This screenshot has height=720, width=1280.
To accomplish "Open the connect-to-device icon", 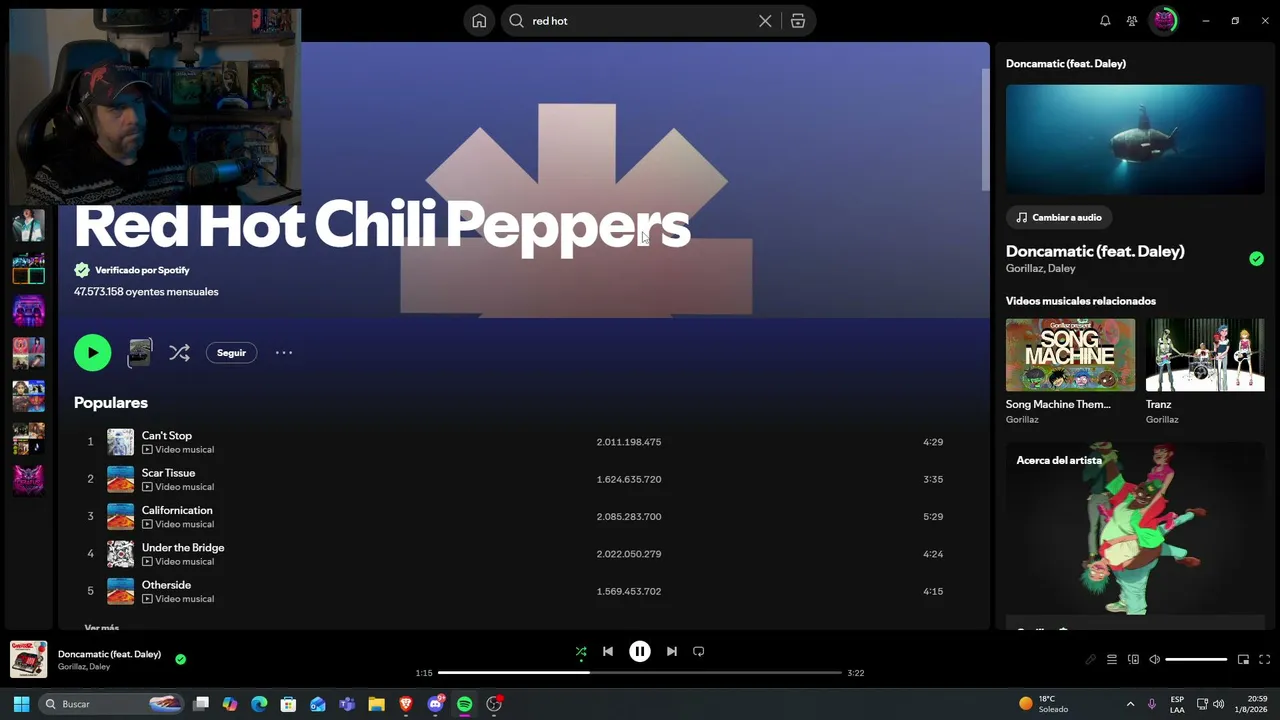I will click(1133, 660).
